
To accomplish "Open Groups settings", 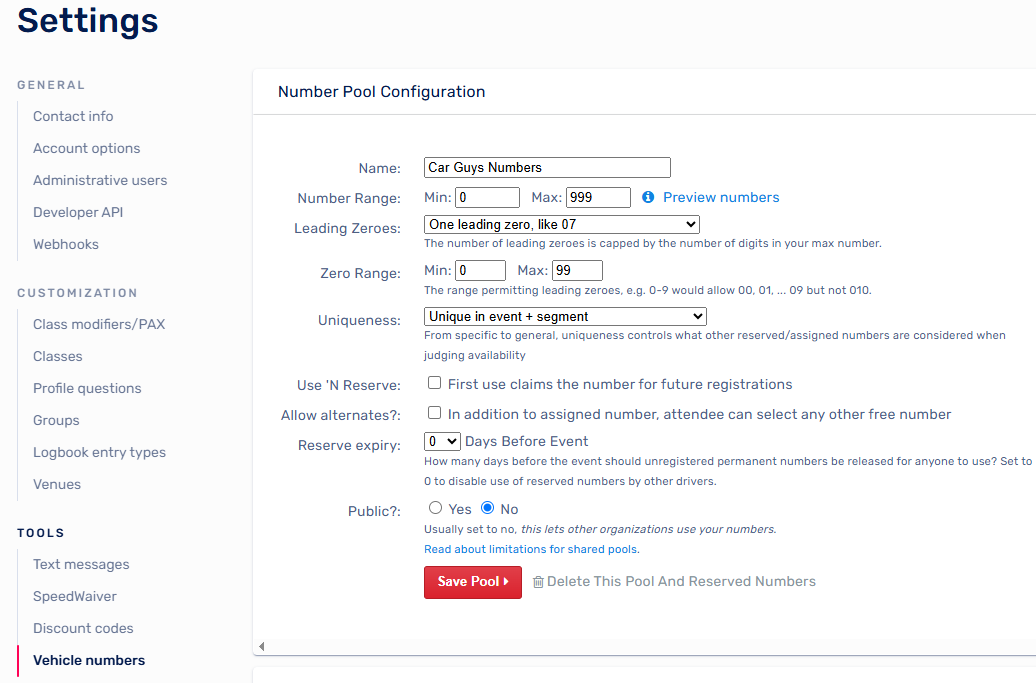I will 56,420.
